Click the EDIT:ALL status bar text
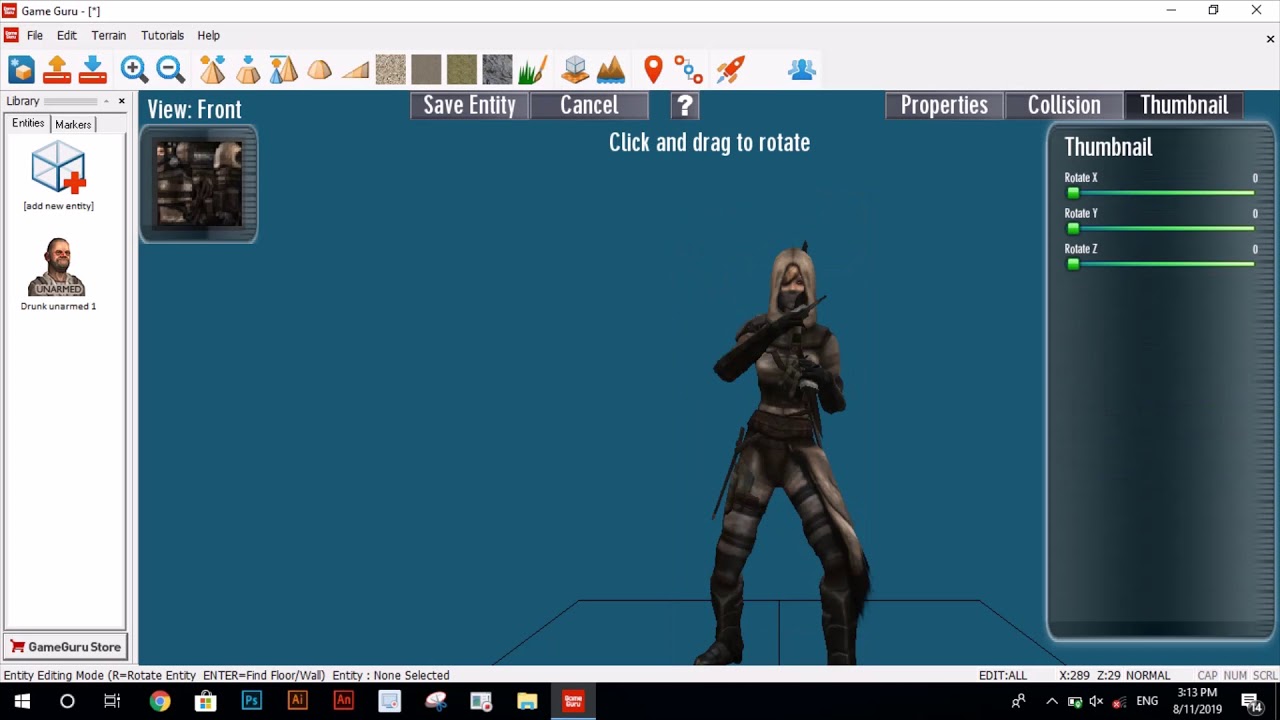The width and height of the screenshot is (1280, 720). (1003, 675)
